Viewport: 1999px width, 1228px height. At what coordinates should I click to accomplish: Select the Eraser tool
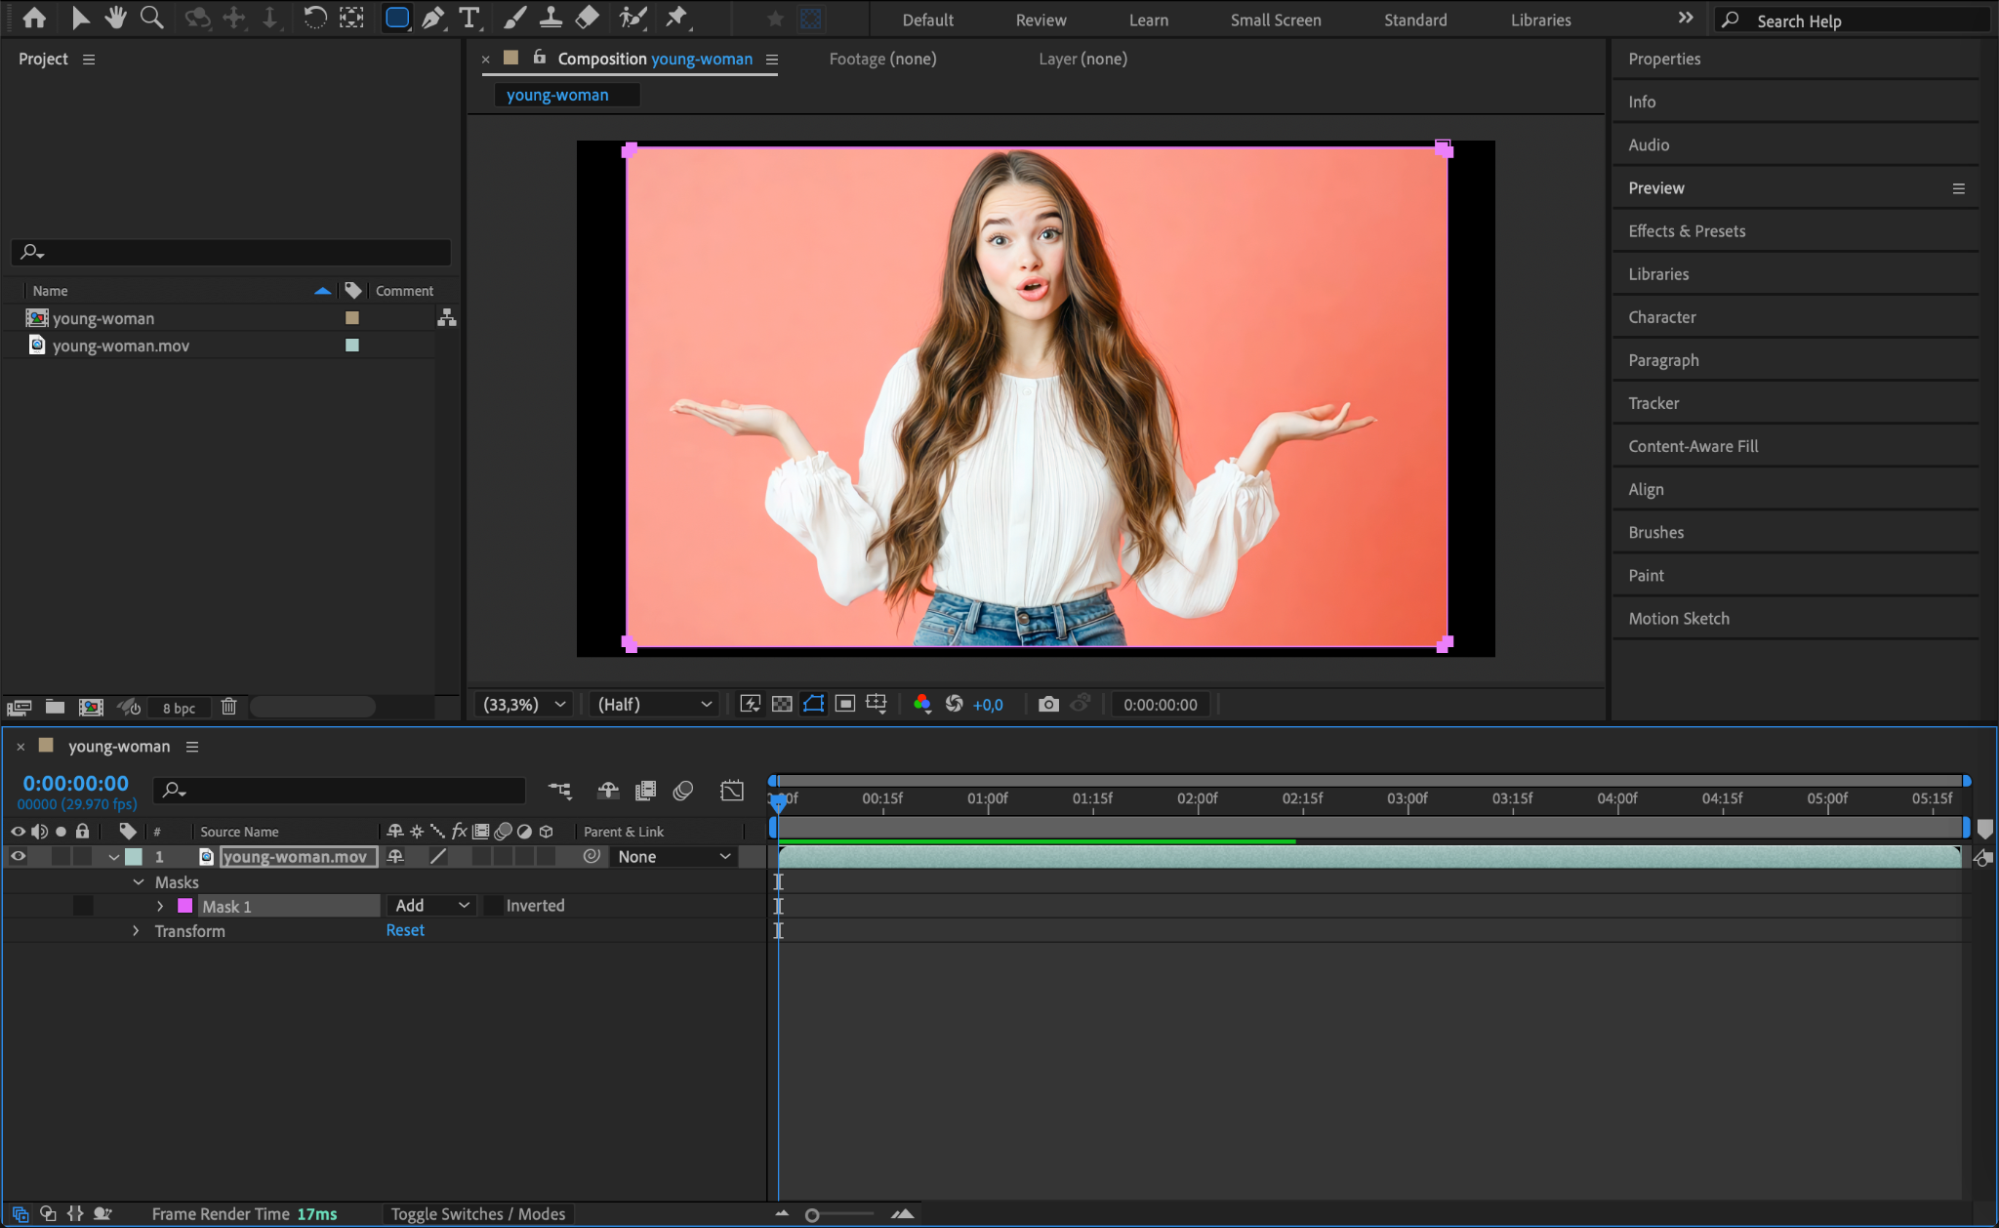click(x=588, y=18)
